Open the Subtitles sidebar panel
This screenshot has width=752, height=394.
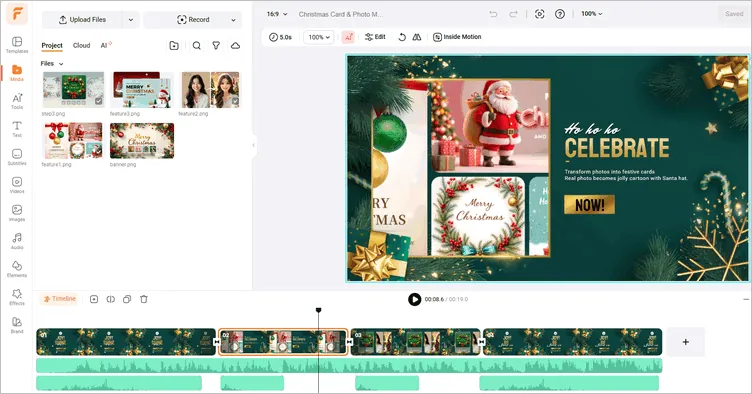point(17,157)
